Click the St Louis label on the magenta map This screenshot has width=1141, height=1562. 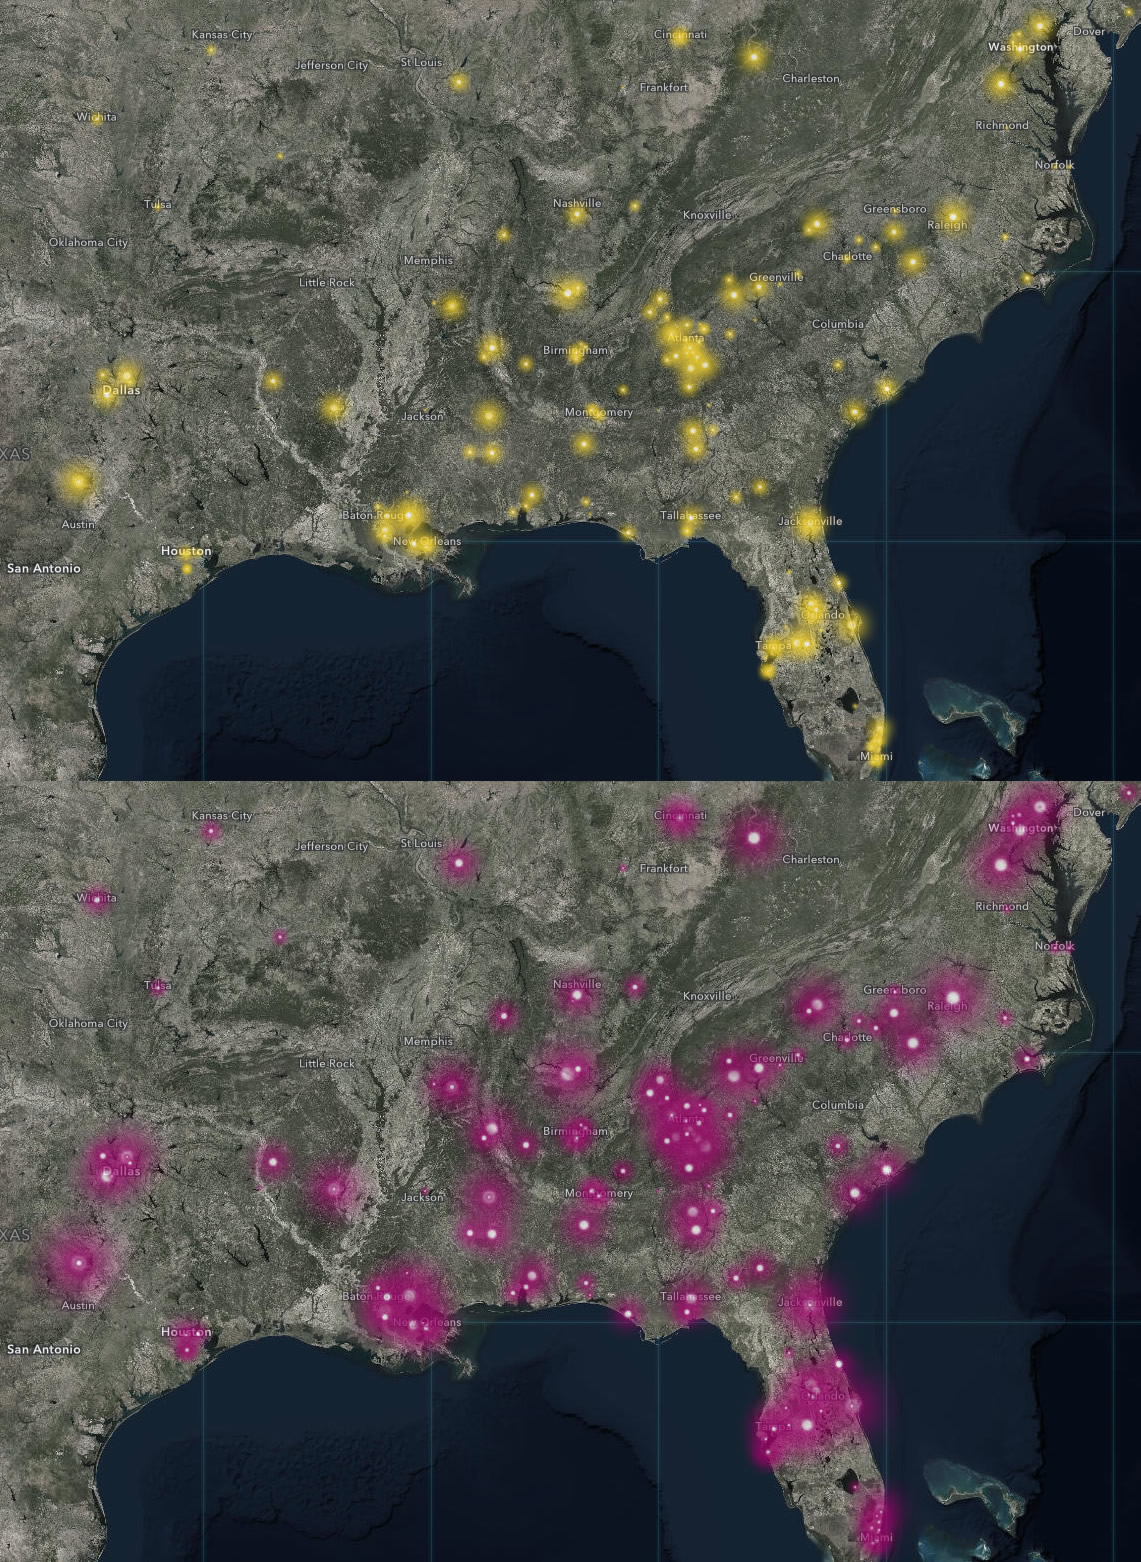pyautogui.click(x=421, y=843)
